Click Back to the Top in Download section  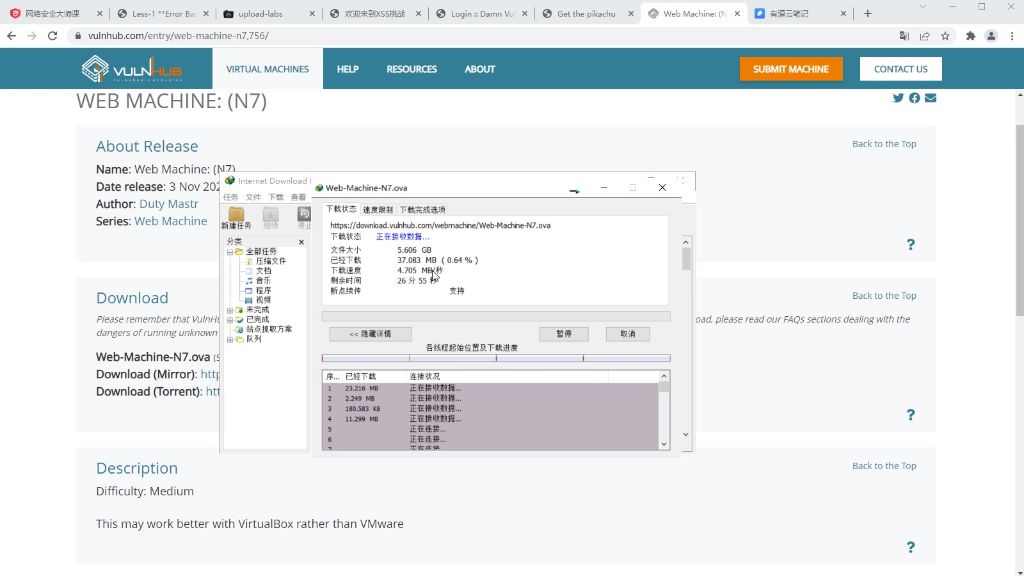[884, 296]
